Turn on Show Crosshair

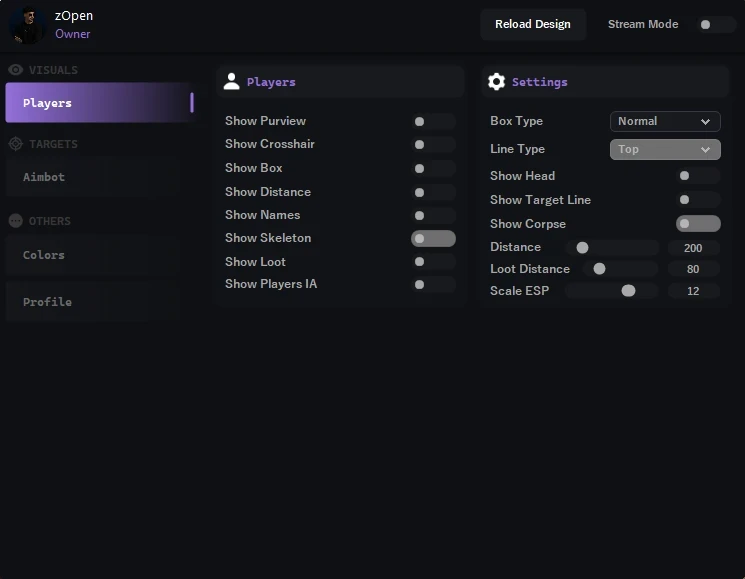click(x=432, y=145)
